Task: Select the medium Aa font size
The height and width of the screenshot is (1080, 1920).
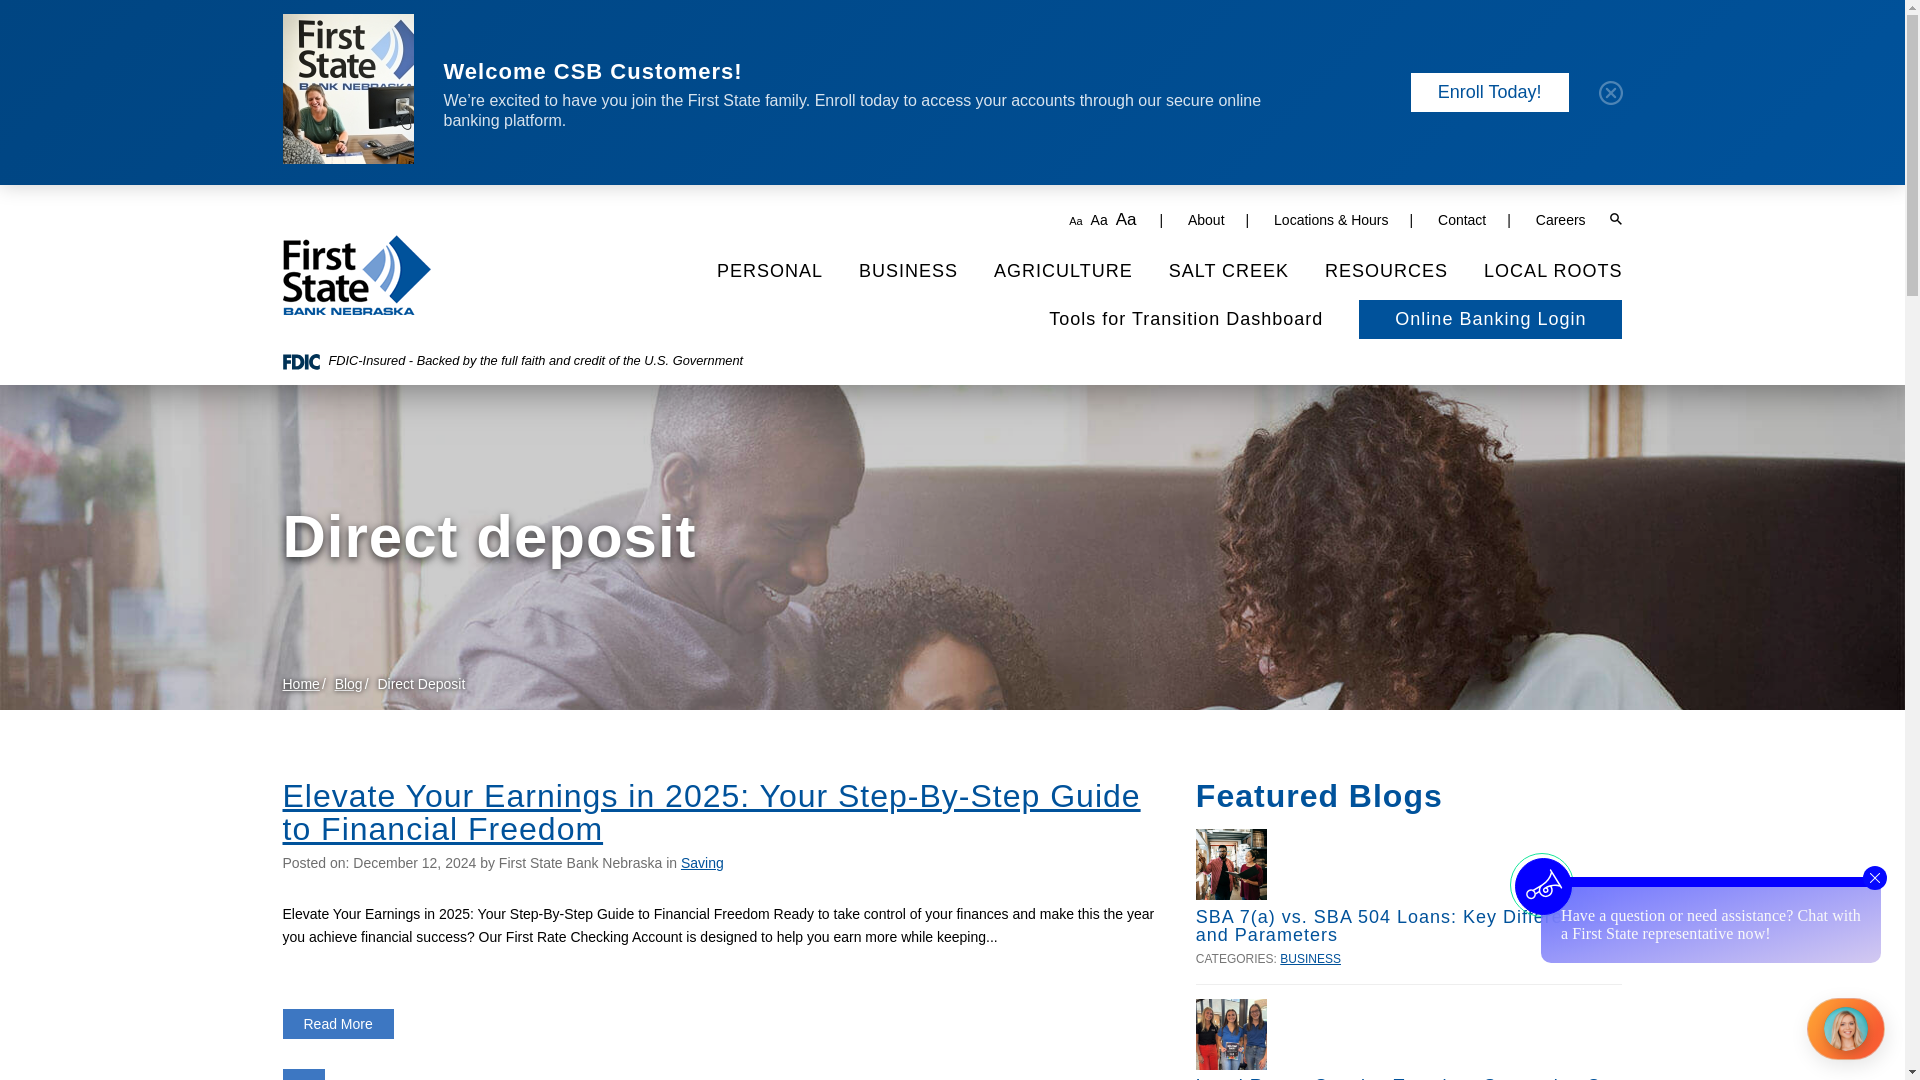Action: click(x=1098, y=220)
